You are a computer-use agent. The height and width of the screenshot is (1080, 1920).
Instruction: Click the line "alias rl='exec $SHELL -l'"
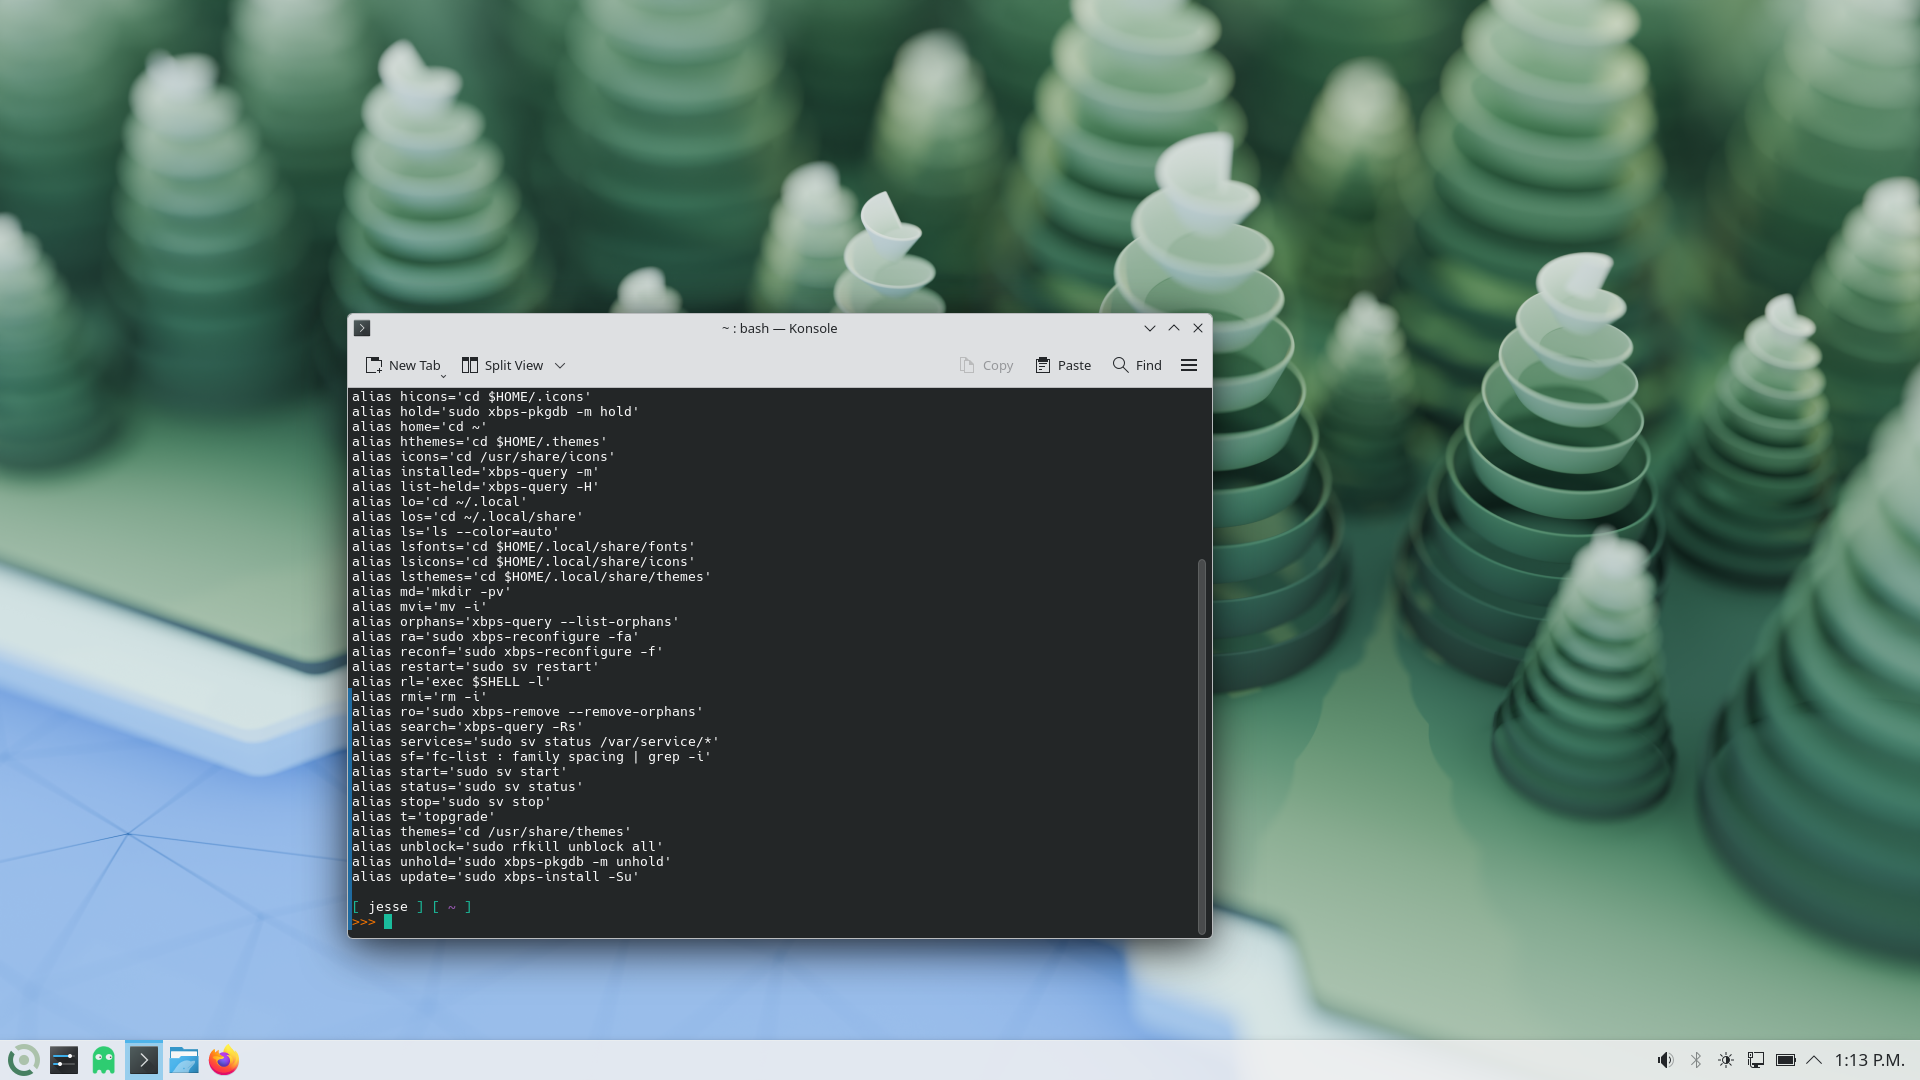point(451,682)
